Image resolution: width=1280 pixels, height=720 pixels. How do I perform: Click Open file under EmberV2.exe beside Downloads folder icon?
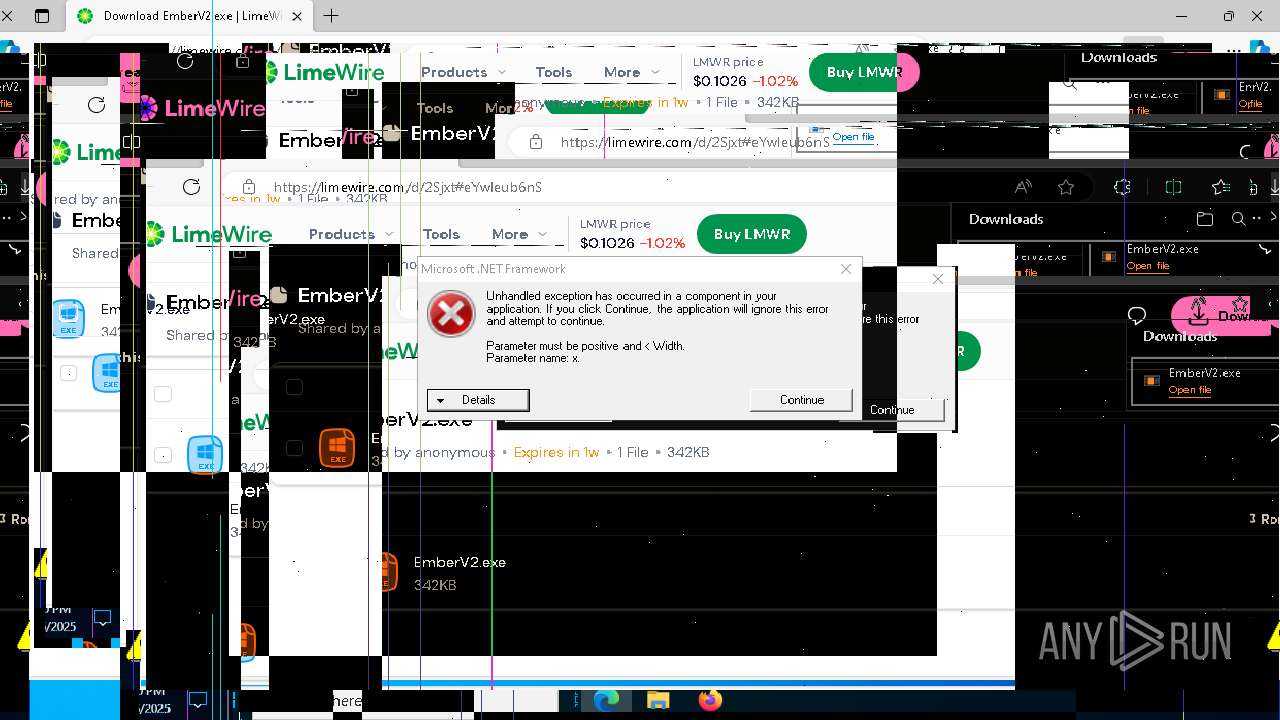(x=1148, y=266)
